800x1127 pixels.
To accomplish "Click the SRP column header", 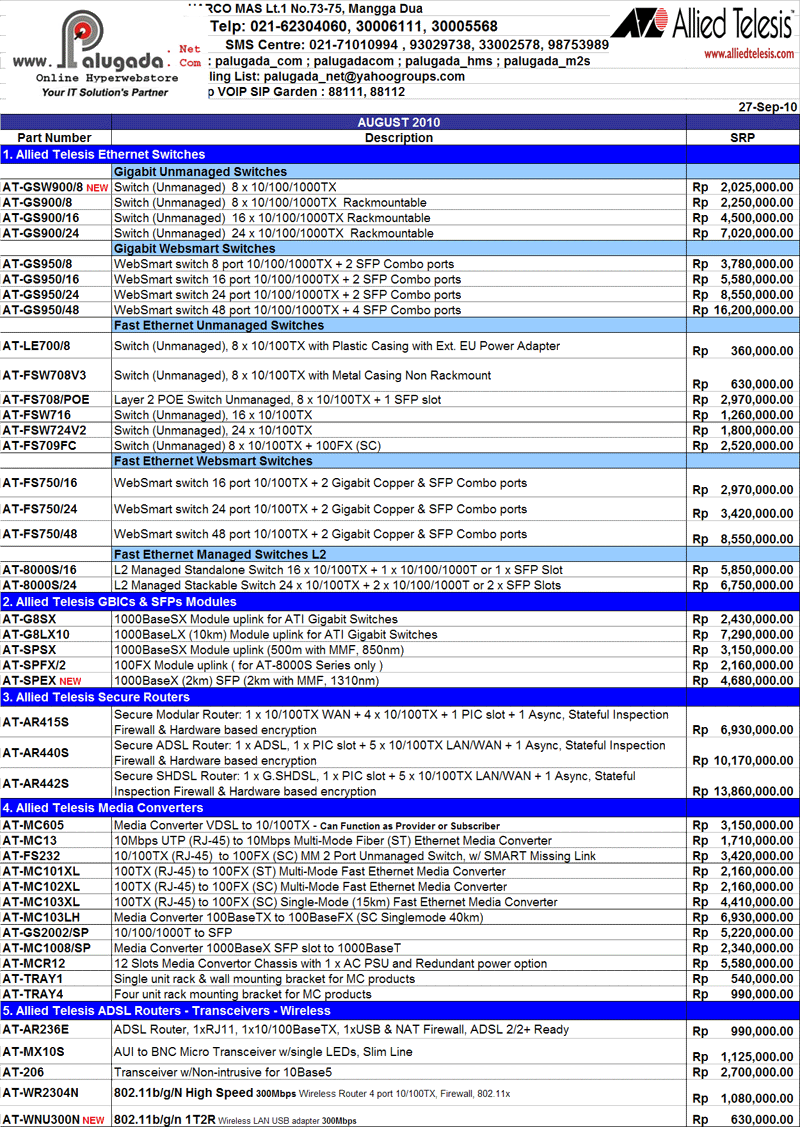I will pos(742,138).
